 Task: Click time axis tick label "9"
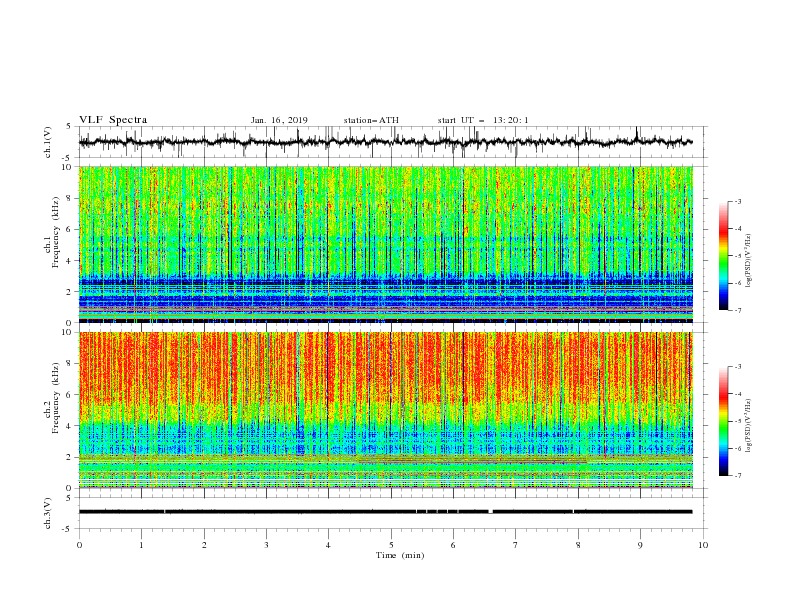(640, 545)
